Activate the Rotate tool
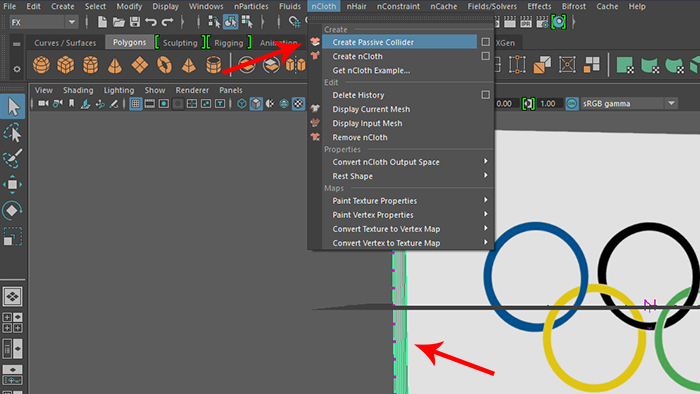Viewport: 700px width, 394px height. pos(12,210)
